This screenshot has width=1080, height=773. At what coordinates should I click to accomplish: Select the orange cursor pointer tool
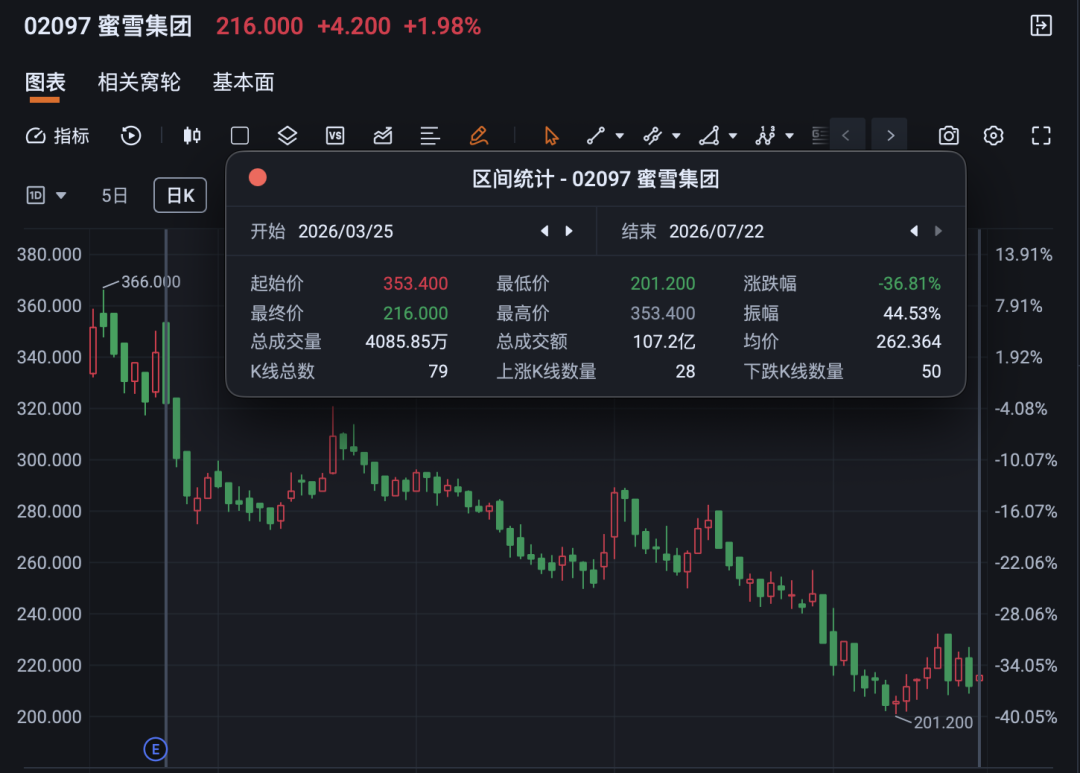(x=551, y=136)
